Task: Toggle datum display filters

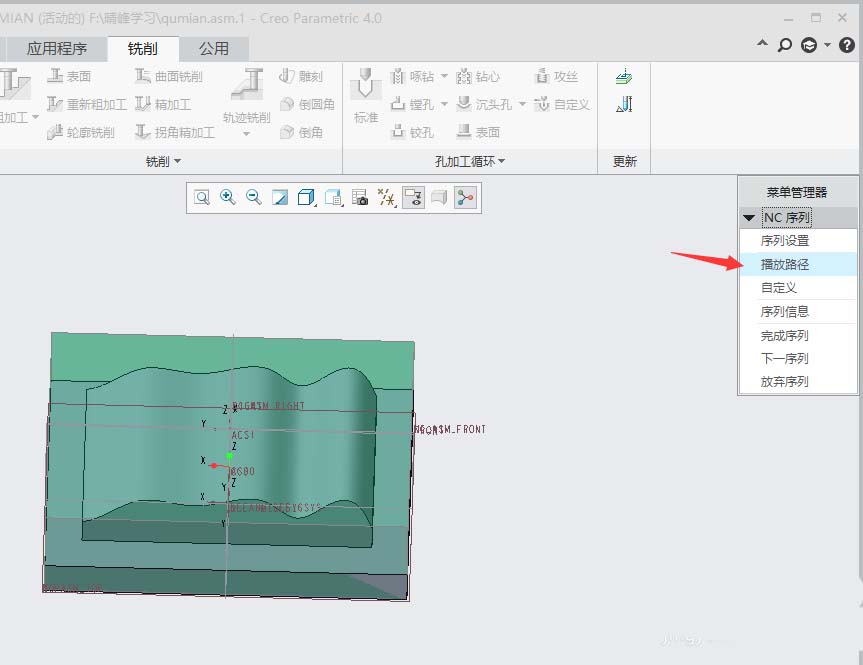Action: point(386,197)
